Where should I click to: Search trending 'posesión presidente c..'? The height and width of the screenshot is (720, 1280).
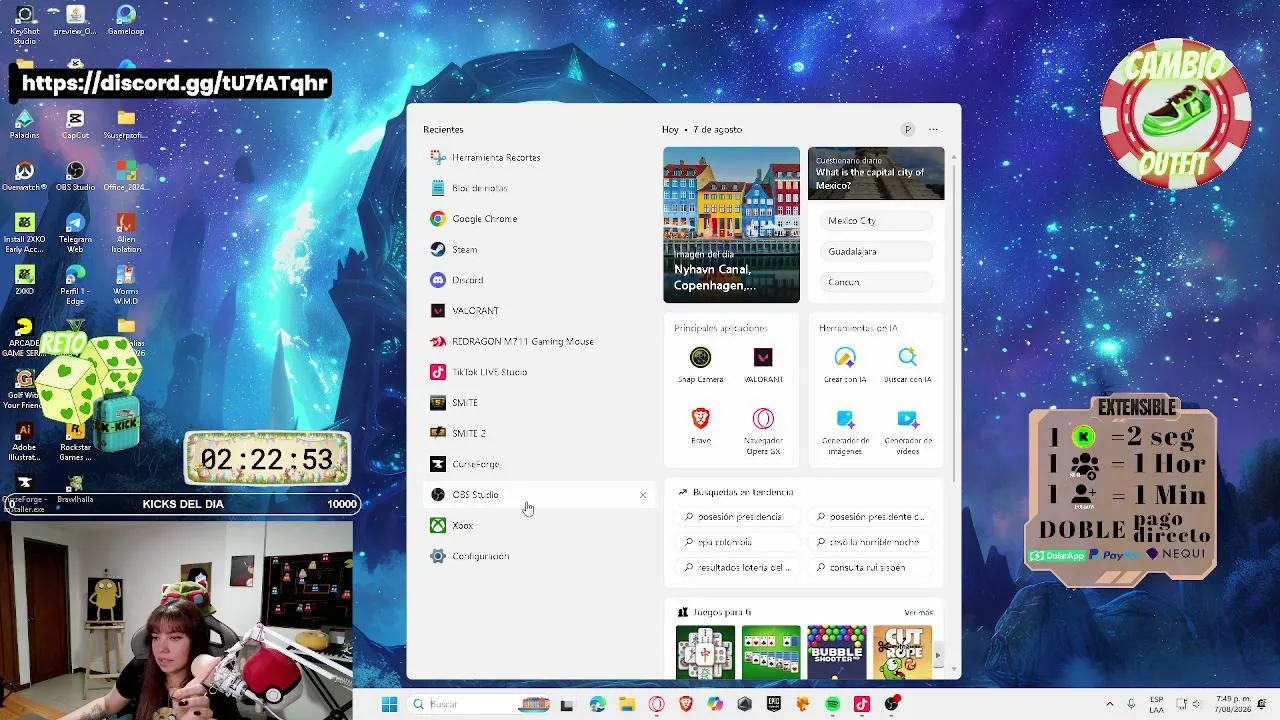click(x=870, y=517)
